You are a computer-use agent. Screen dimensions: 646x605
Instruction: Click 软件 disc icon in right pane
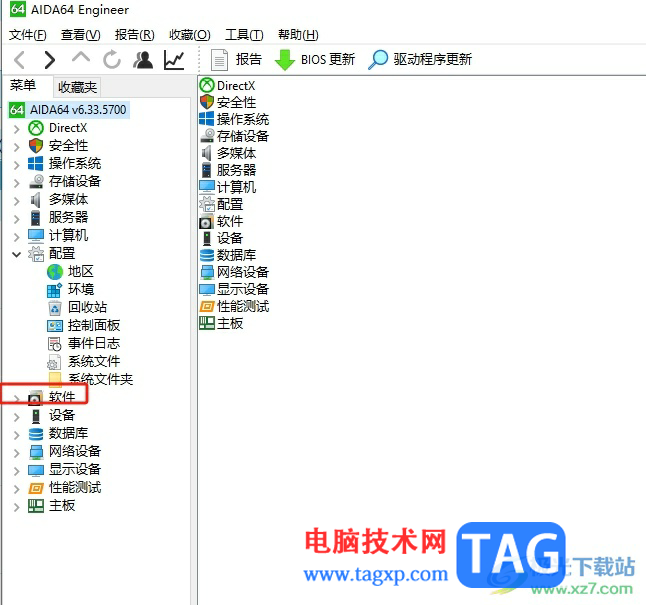207,221
